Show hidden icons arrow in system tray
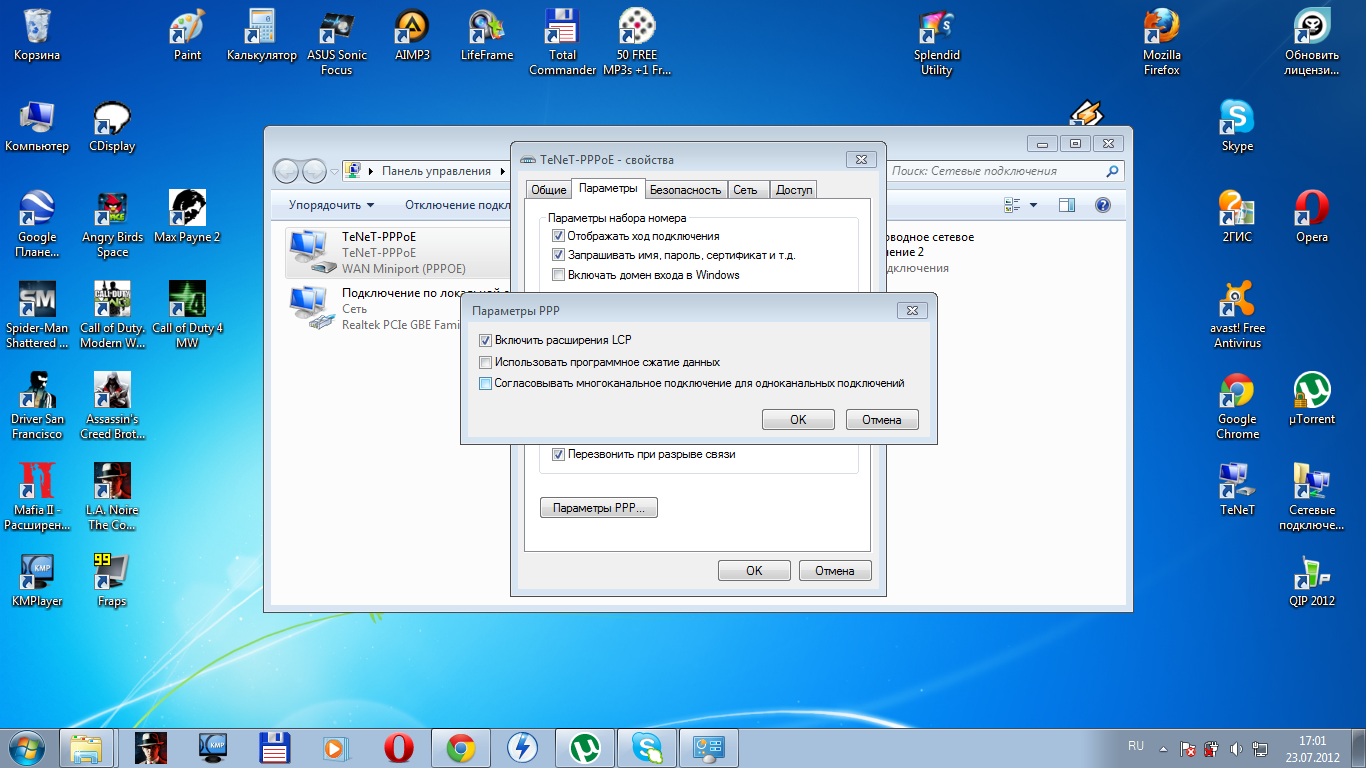The image size is (1366, 768). click(1162, 748)
